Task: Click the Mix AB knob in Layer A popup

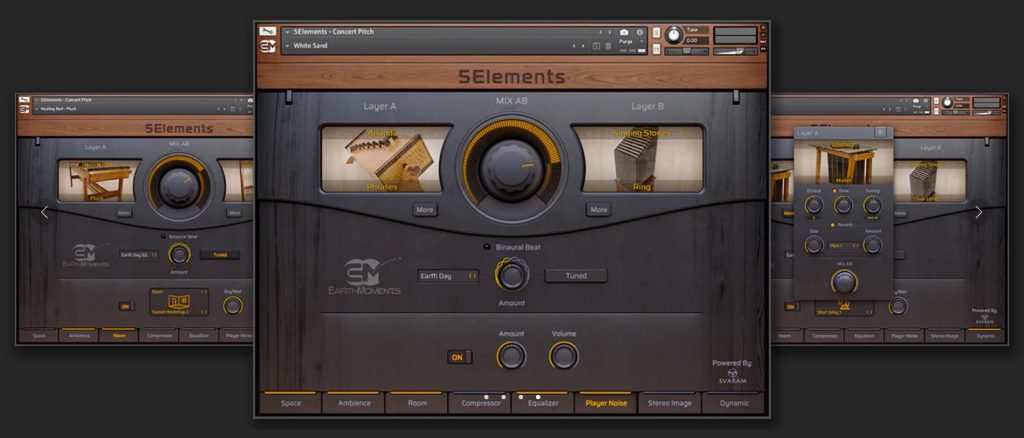Action: point(844,282)
